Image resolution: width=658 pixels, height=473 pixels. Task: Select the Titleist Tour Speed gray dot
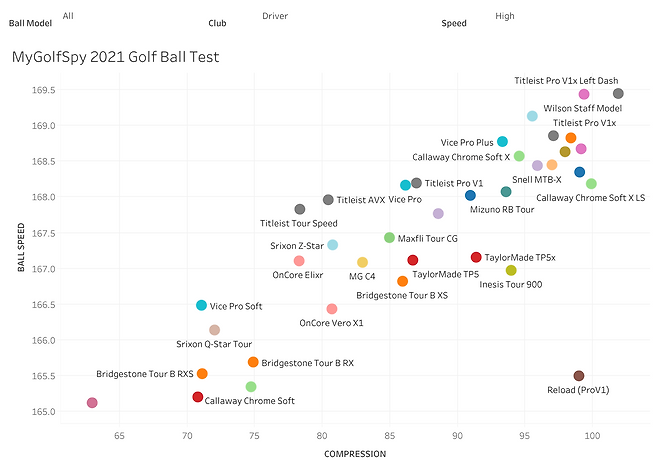click(300, 209)
